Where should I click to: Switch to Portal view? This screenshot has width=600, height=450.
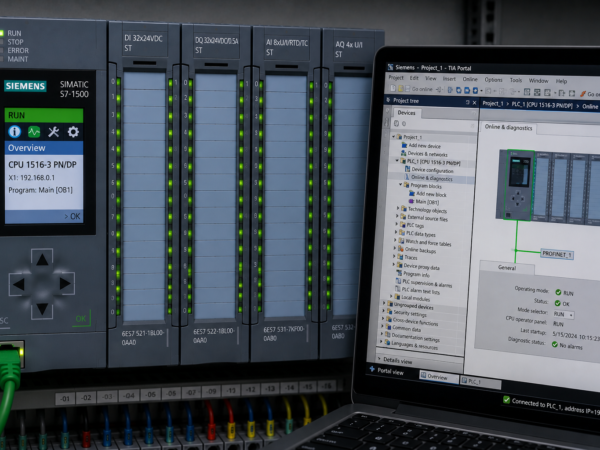click(386, 370)
